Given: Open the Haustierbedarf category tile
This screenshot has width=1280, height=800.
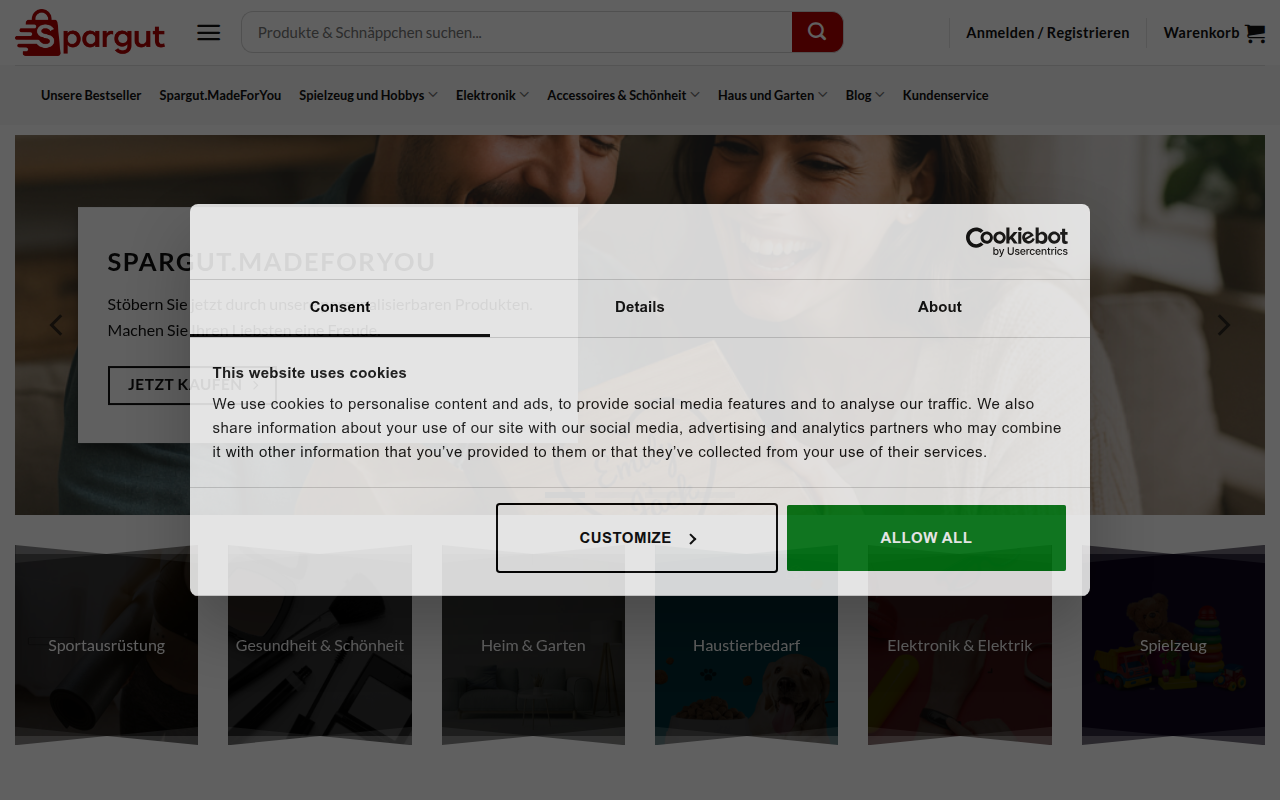Looking at the screenshot, I should (x=746, y=645).
